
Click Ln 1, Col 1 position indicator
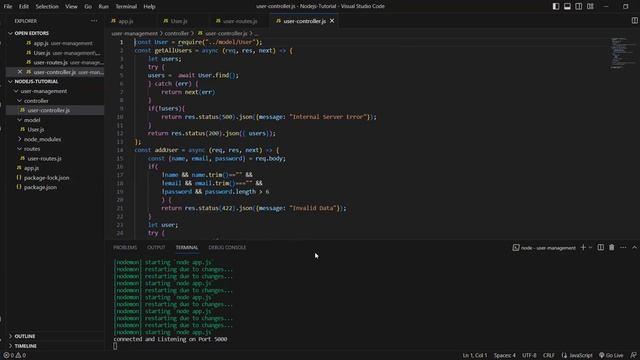tap(475, 356)
